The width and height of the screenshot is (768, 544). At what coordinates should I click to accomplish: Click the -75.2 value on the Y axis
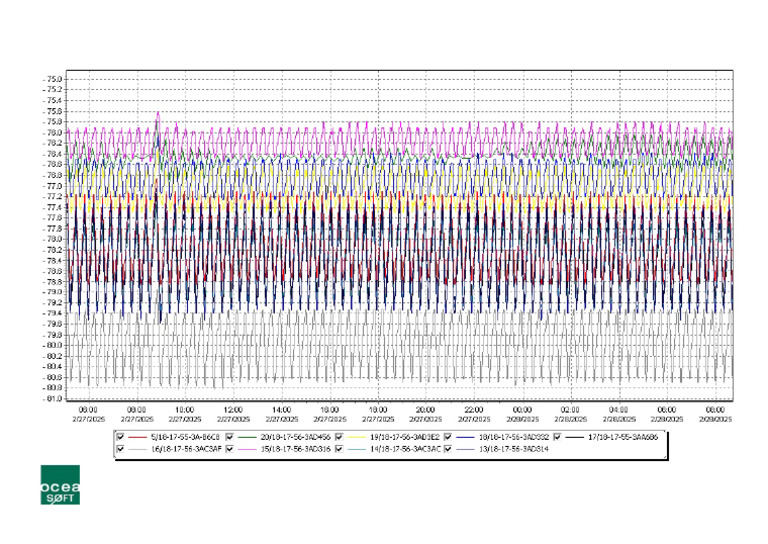click(54, 90)
